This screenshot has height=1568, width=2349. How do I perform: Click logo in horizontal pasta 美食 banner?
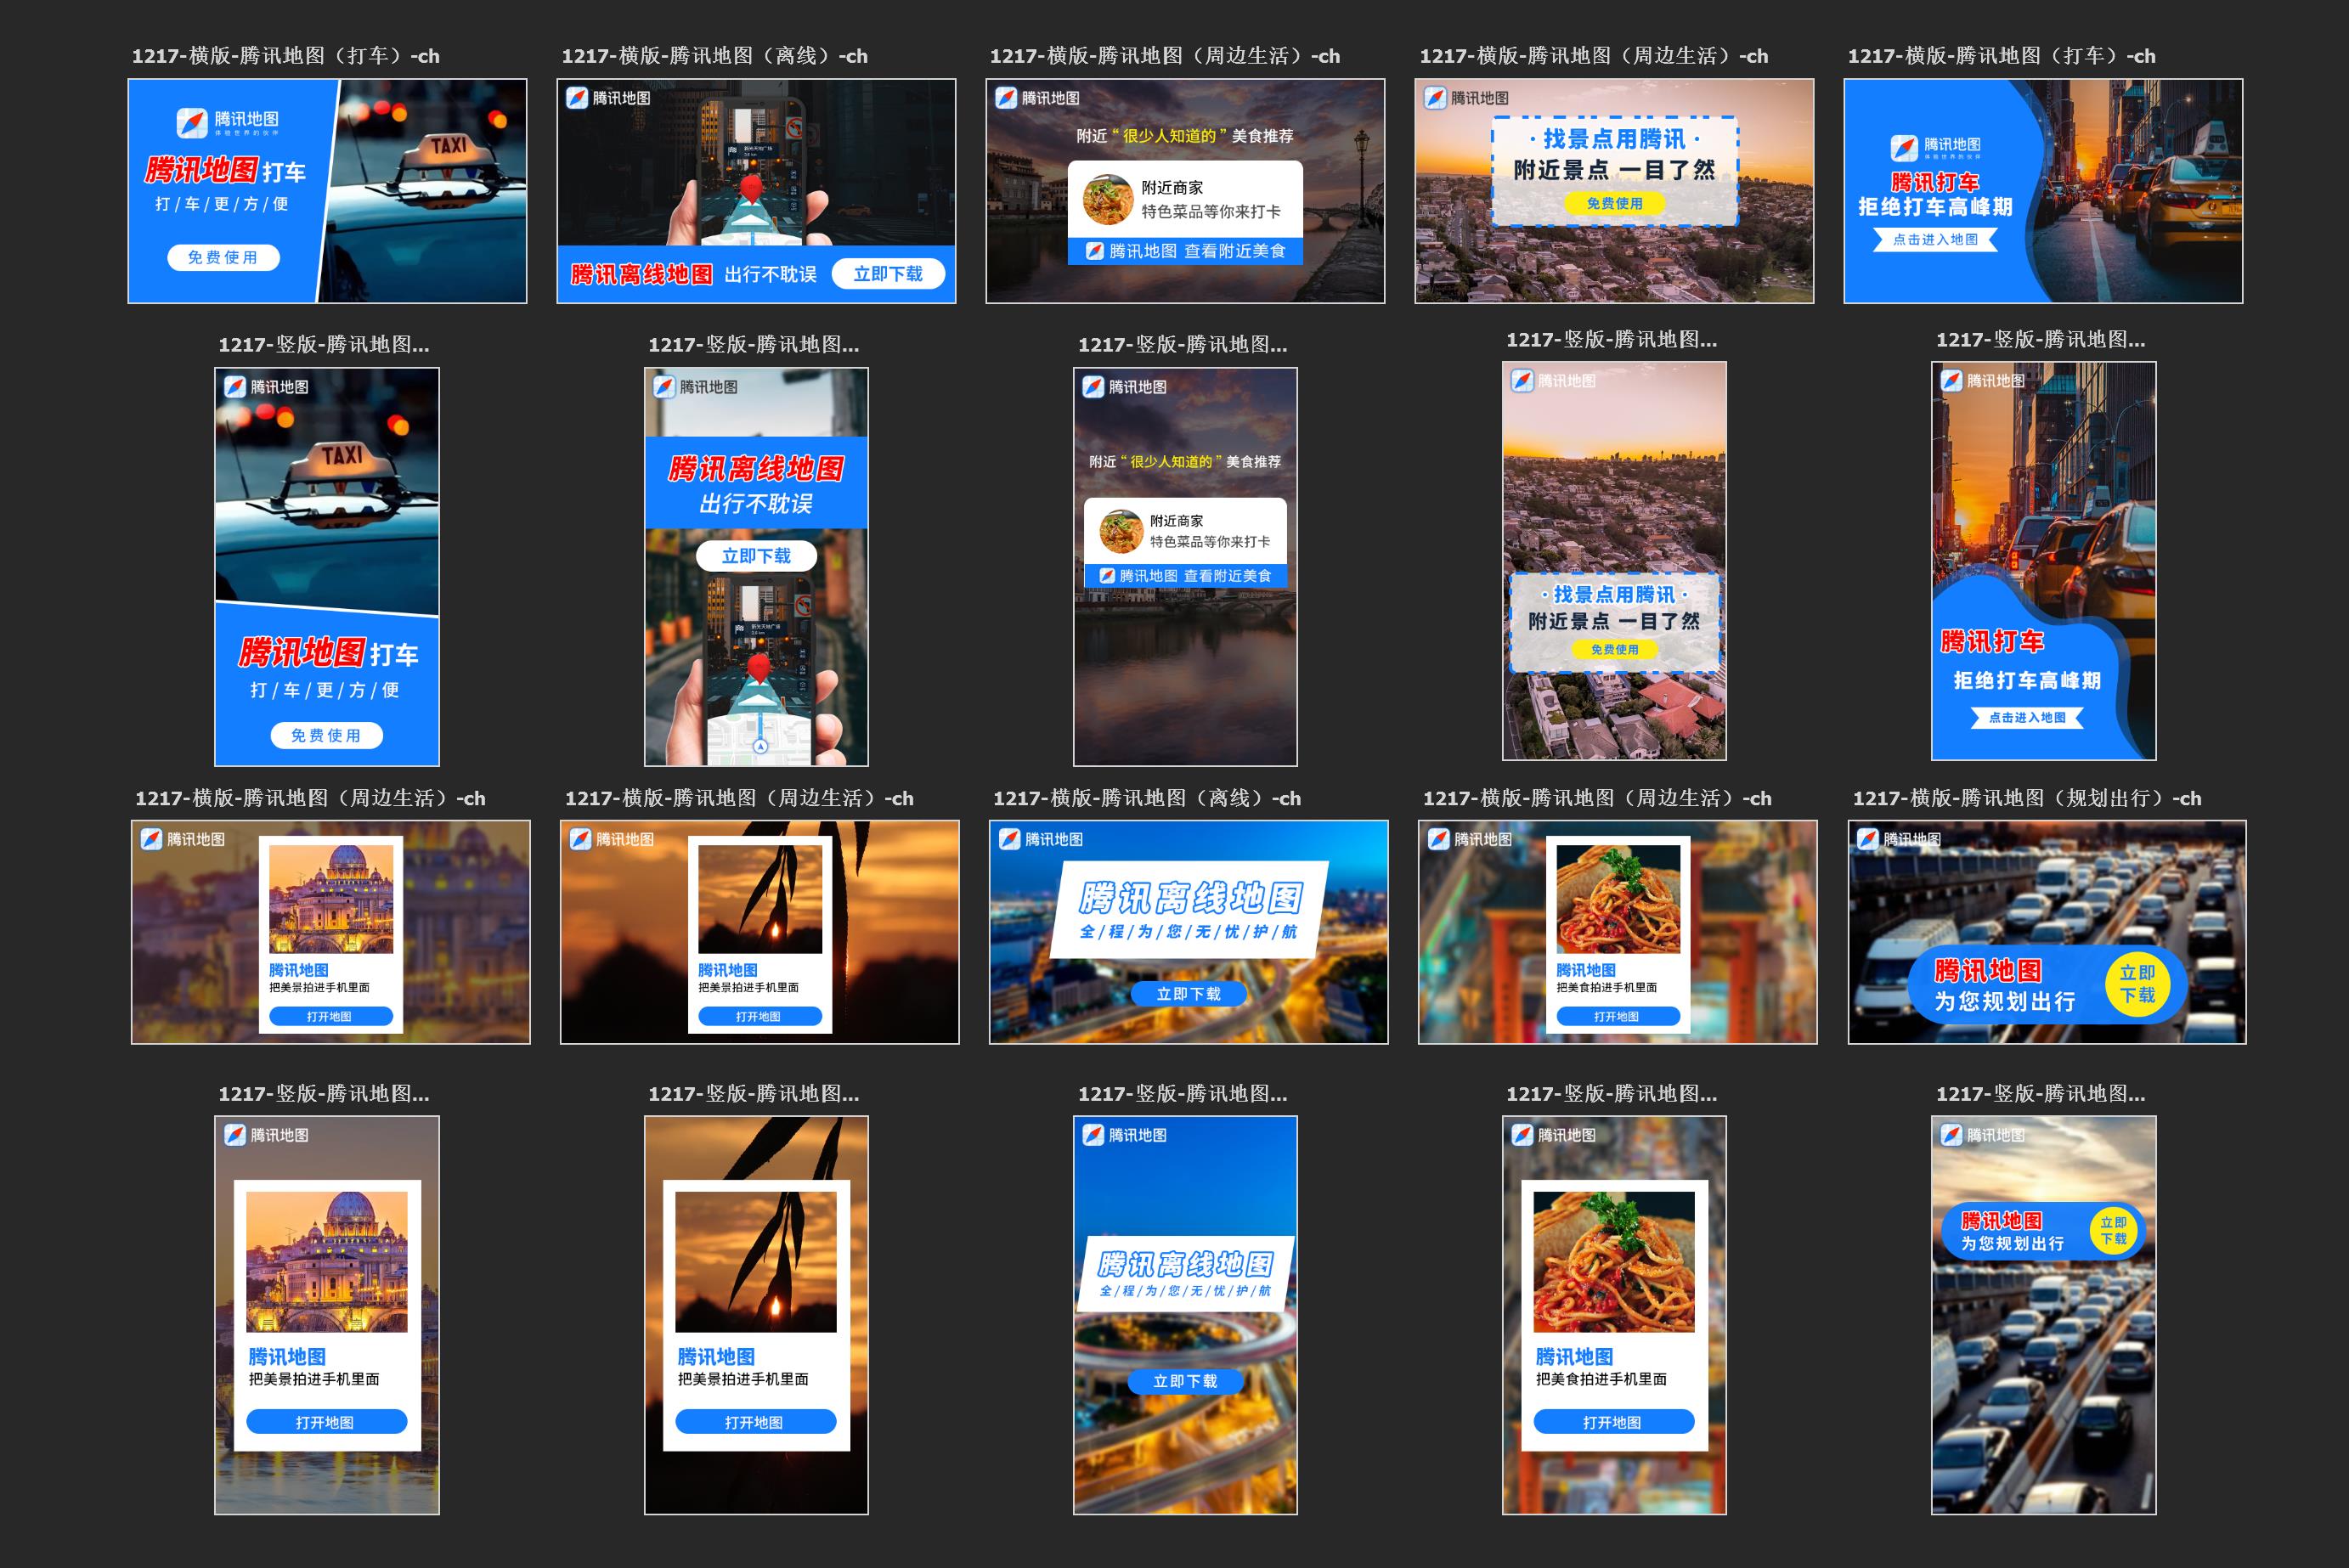1469,839
